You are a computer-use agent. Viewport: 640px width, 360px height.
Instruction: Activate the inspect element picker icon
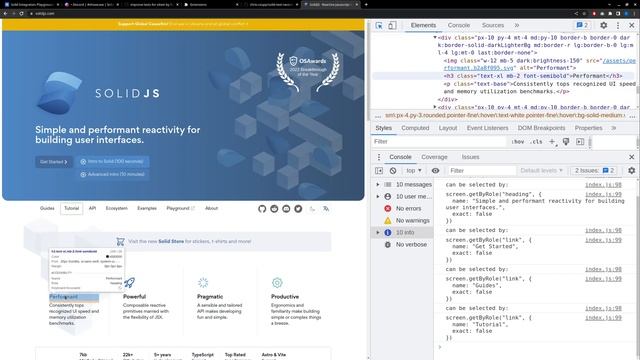pyautogui.click(x=379, y=25)
